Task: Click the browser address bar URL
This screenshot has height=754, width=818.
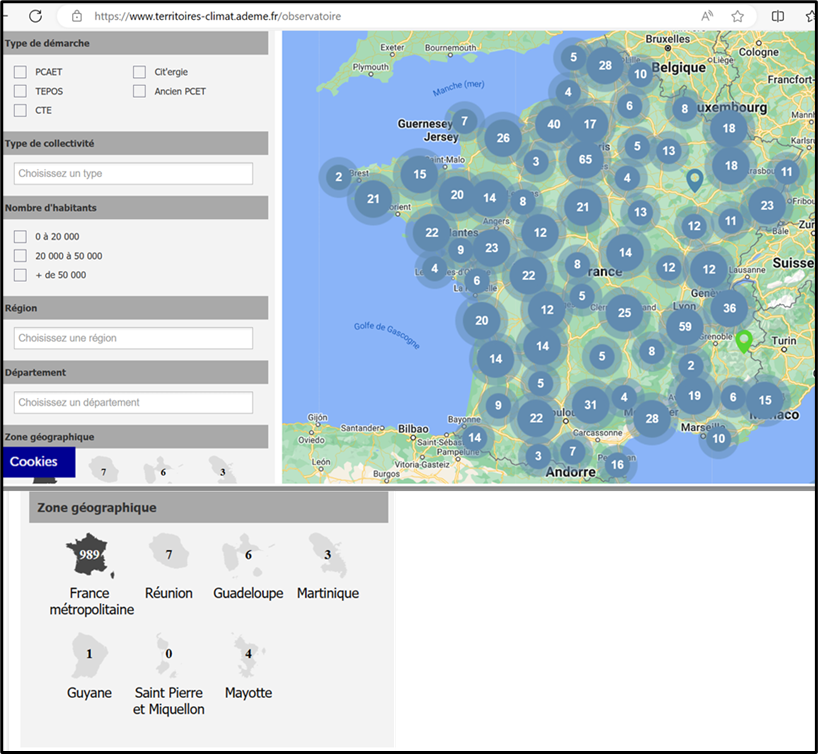Action: (x=218, y=16)
